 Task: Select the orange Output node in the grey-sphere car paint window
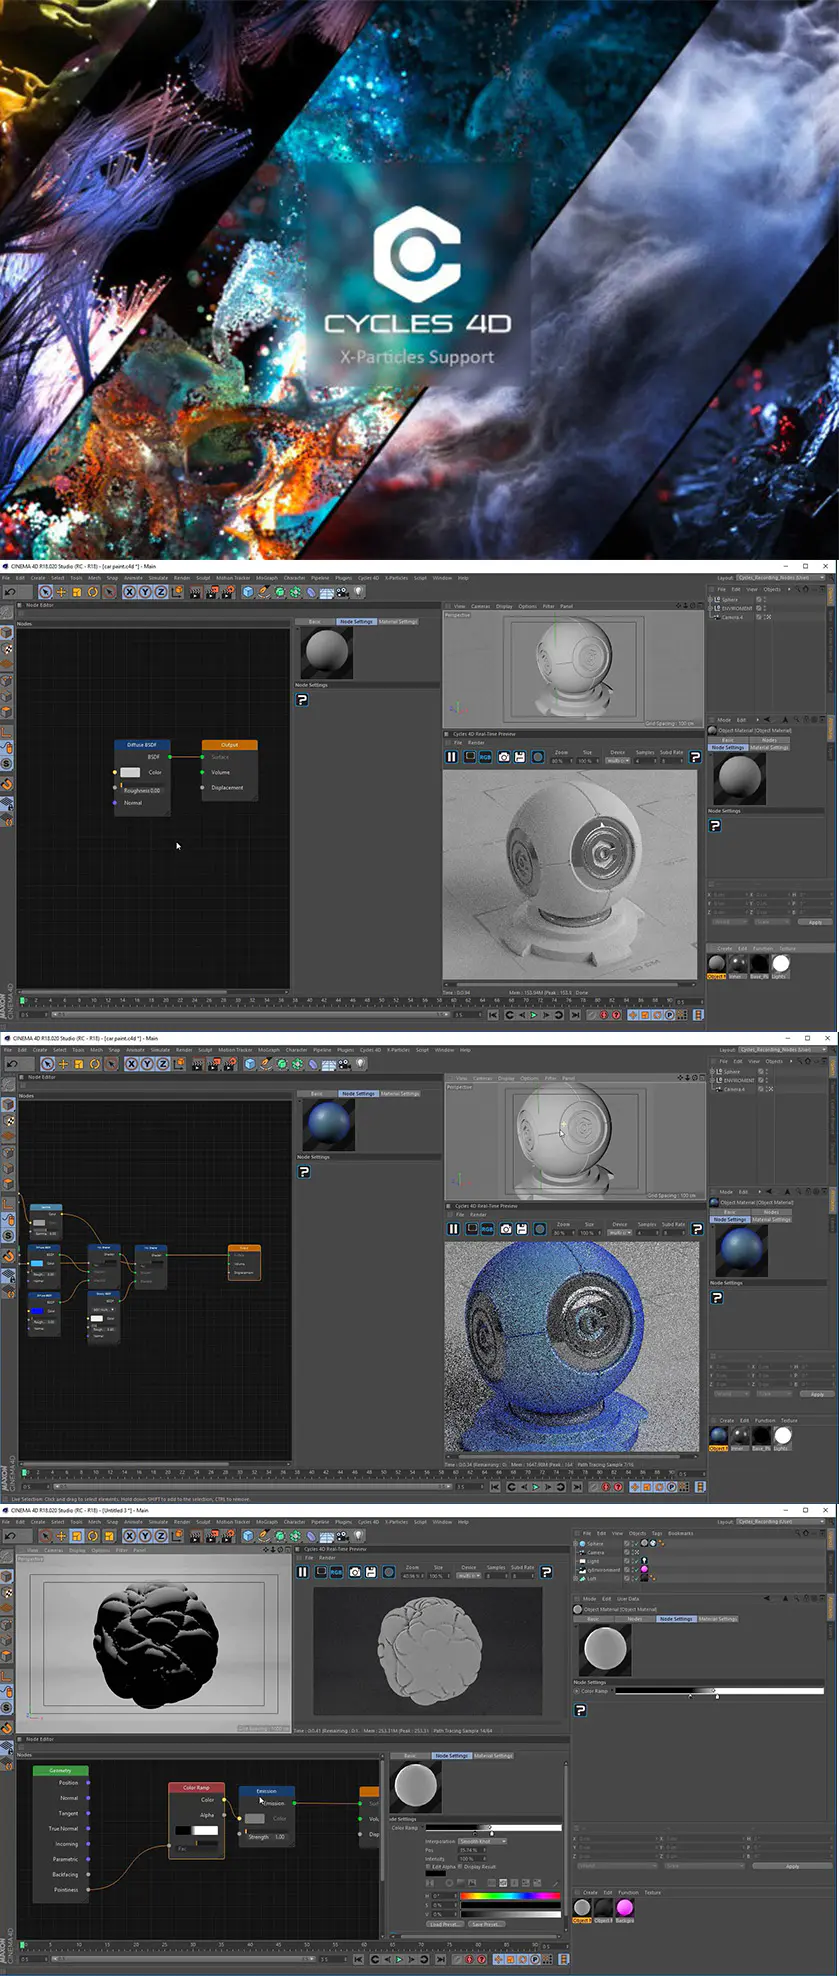[229, 745]
